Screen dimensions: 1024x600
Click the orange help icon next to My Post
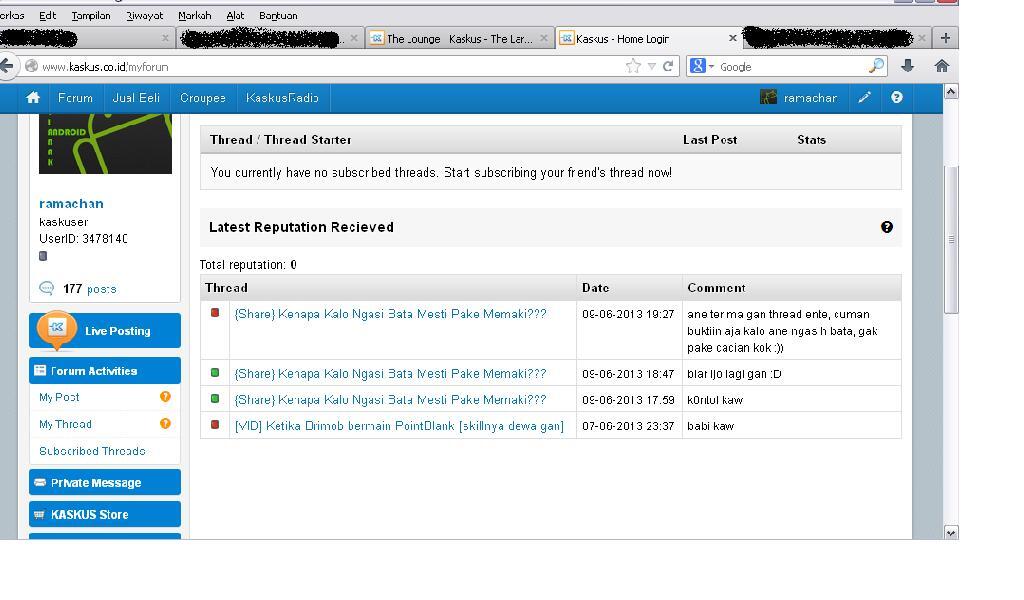coord(165,396)
